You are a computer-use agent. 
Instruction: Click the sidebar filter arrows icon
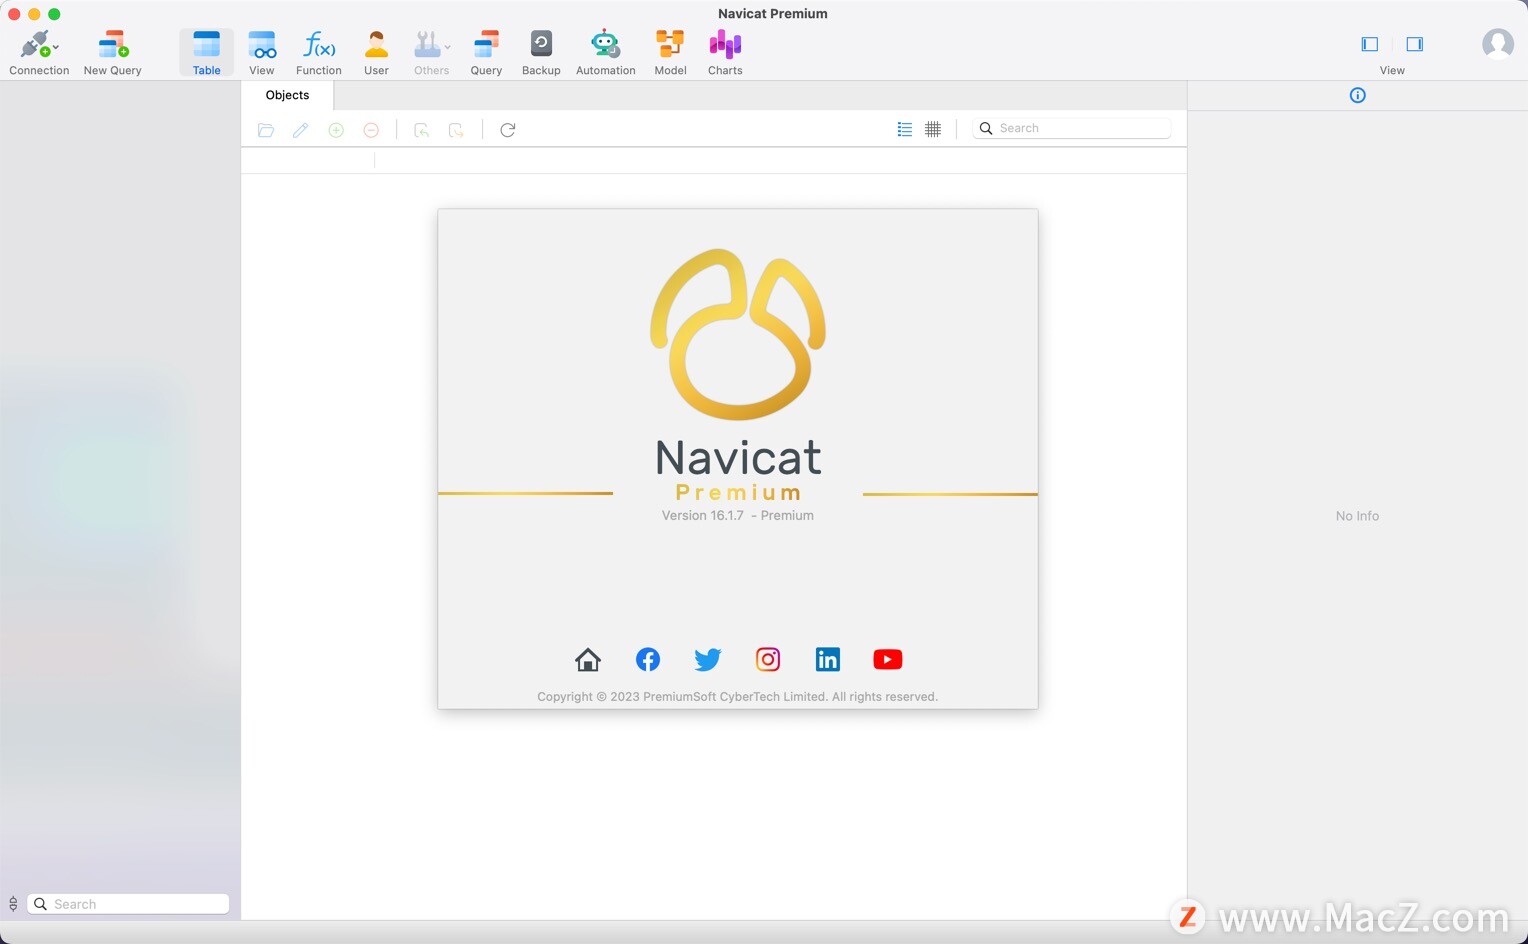(13, 904)
